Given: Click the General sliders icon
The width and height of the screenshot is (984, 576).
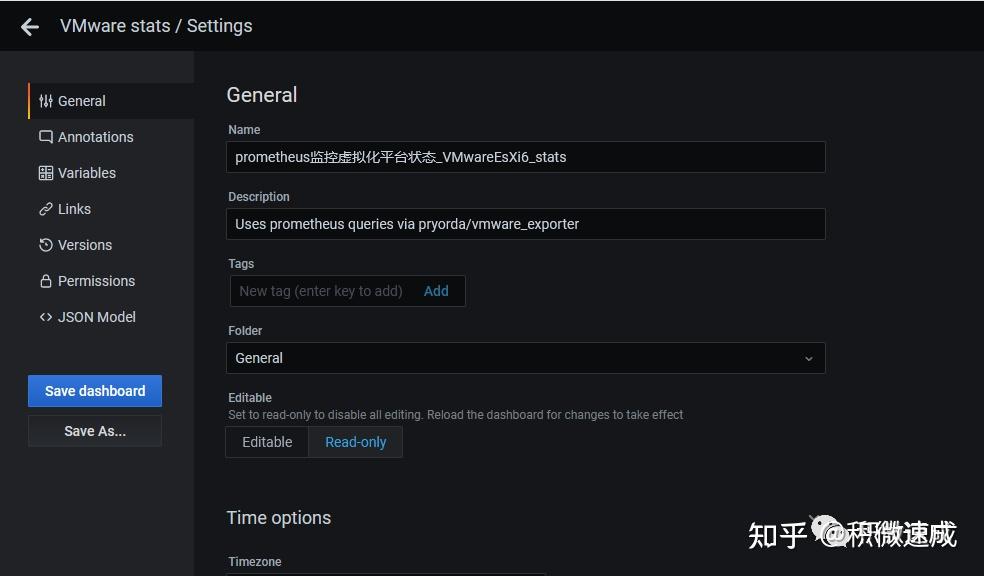Looking at the screenshot, I should (46, 101).
